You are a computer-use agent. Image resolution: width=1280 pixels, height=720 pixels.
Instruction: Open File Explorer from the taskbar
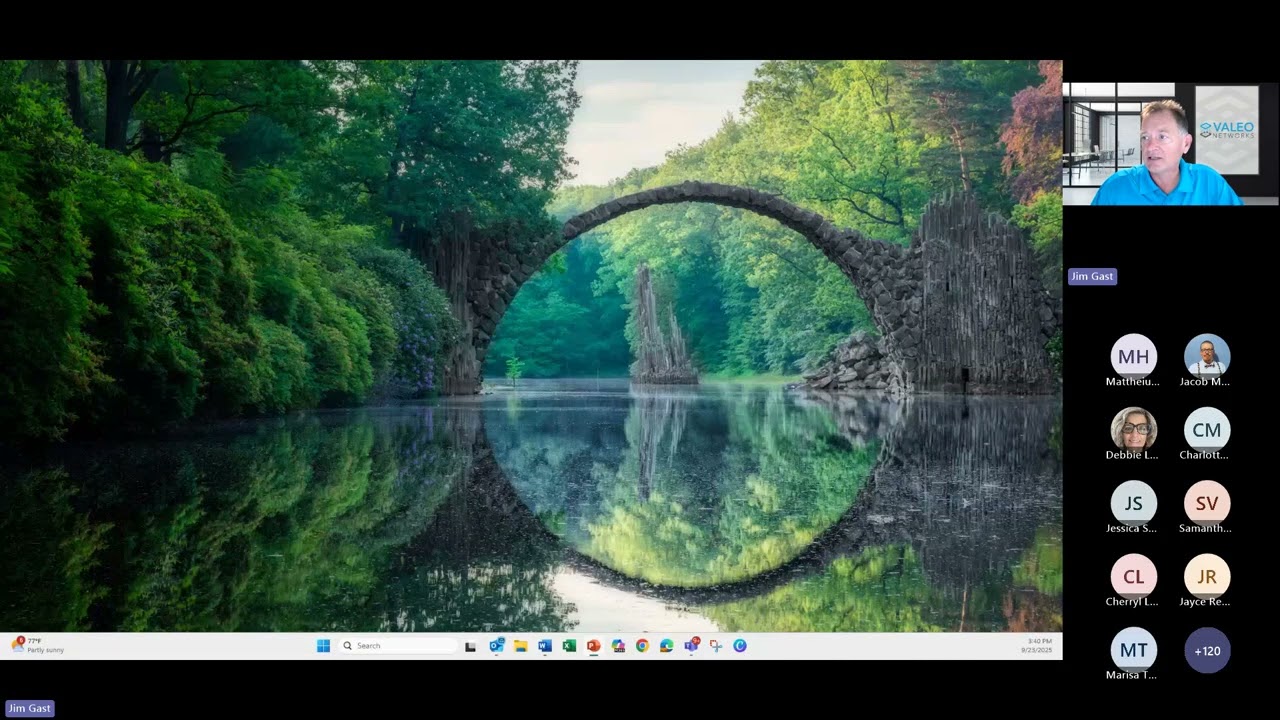click(x=521, y=646)
